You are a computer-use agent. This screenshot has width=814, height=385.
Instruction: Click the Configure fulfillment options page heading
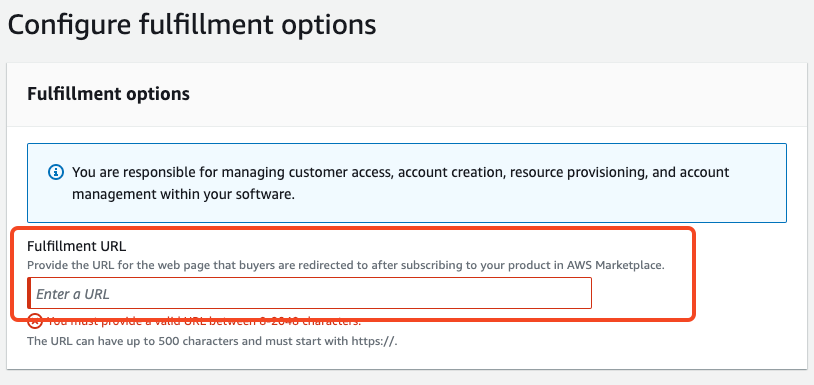pos(192,25)
